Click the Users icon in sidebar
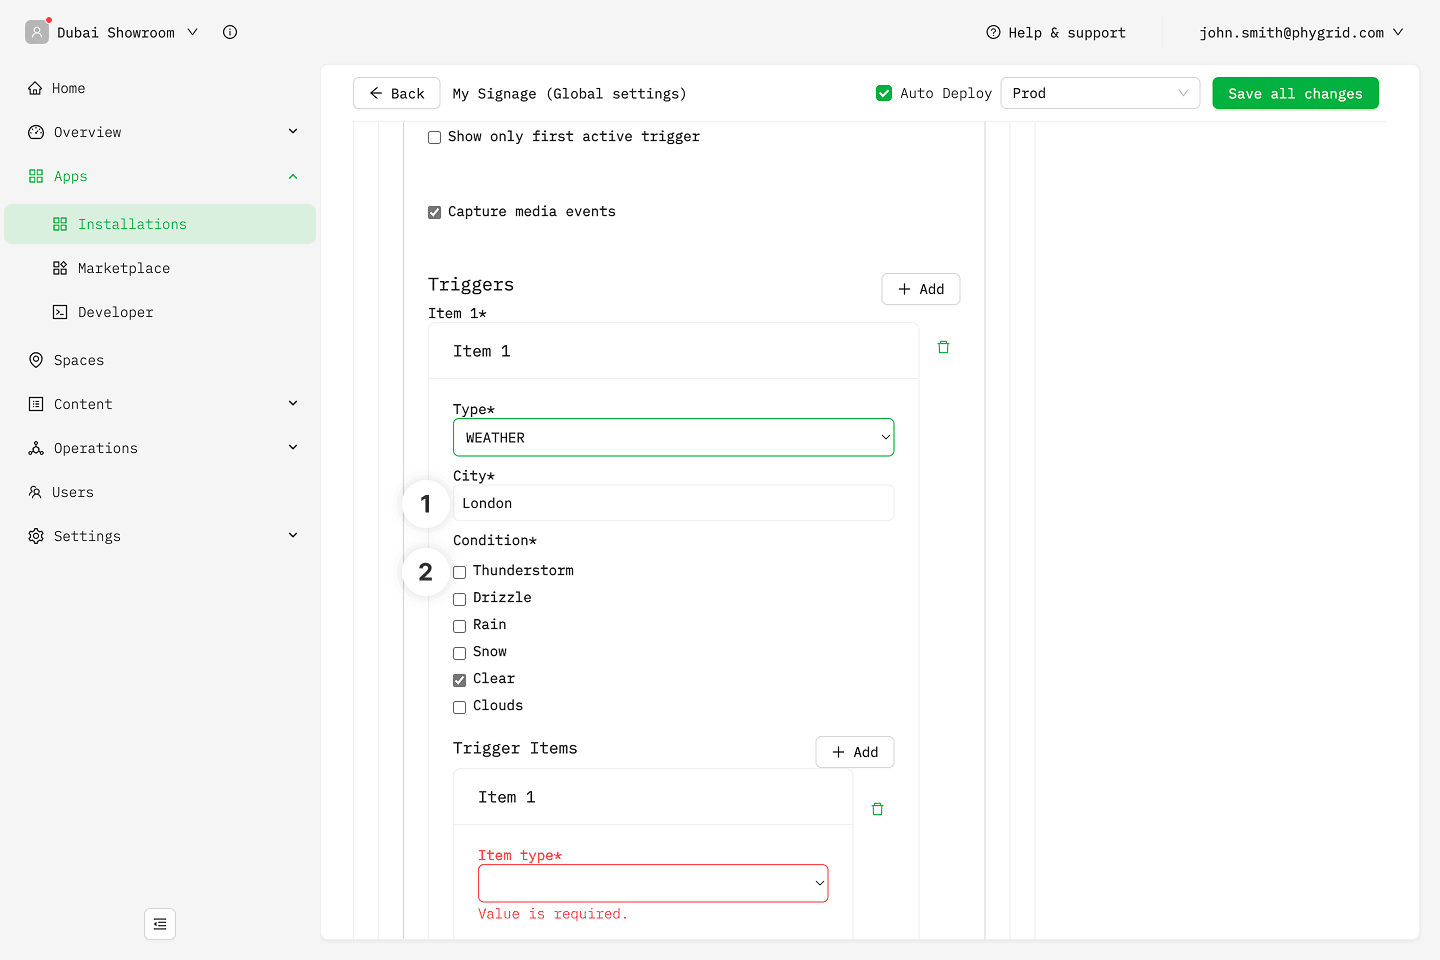This screenshot has width=1440, height=960. pyautogui.click(x=36, y=492)
